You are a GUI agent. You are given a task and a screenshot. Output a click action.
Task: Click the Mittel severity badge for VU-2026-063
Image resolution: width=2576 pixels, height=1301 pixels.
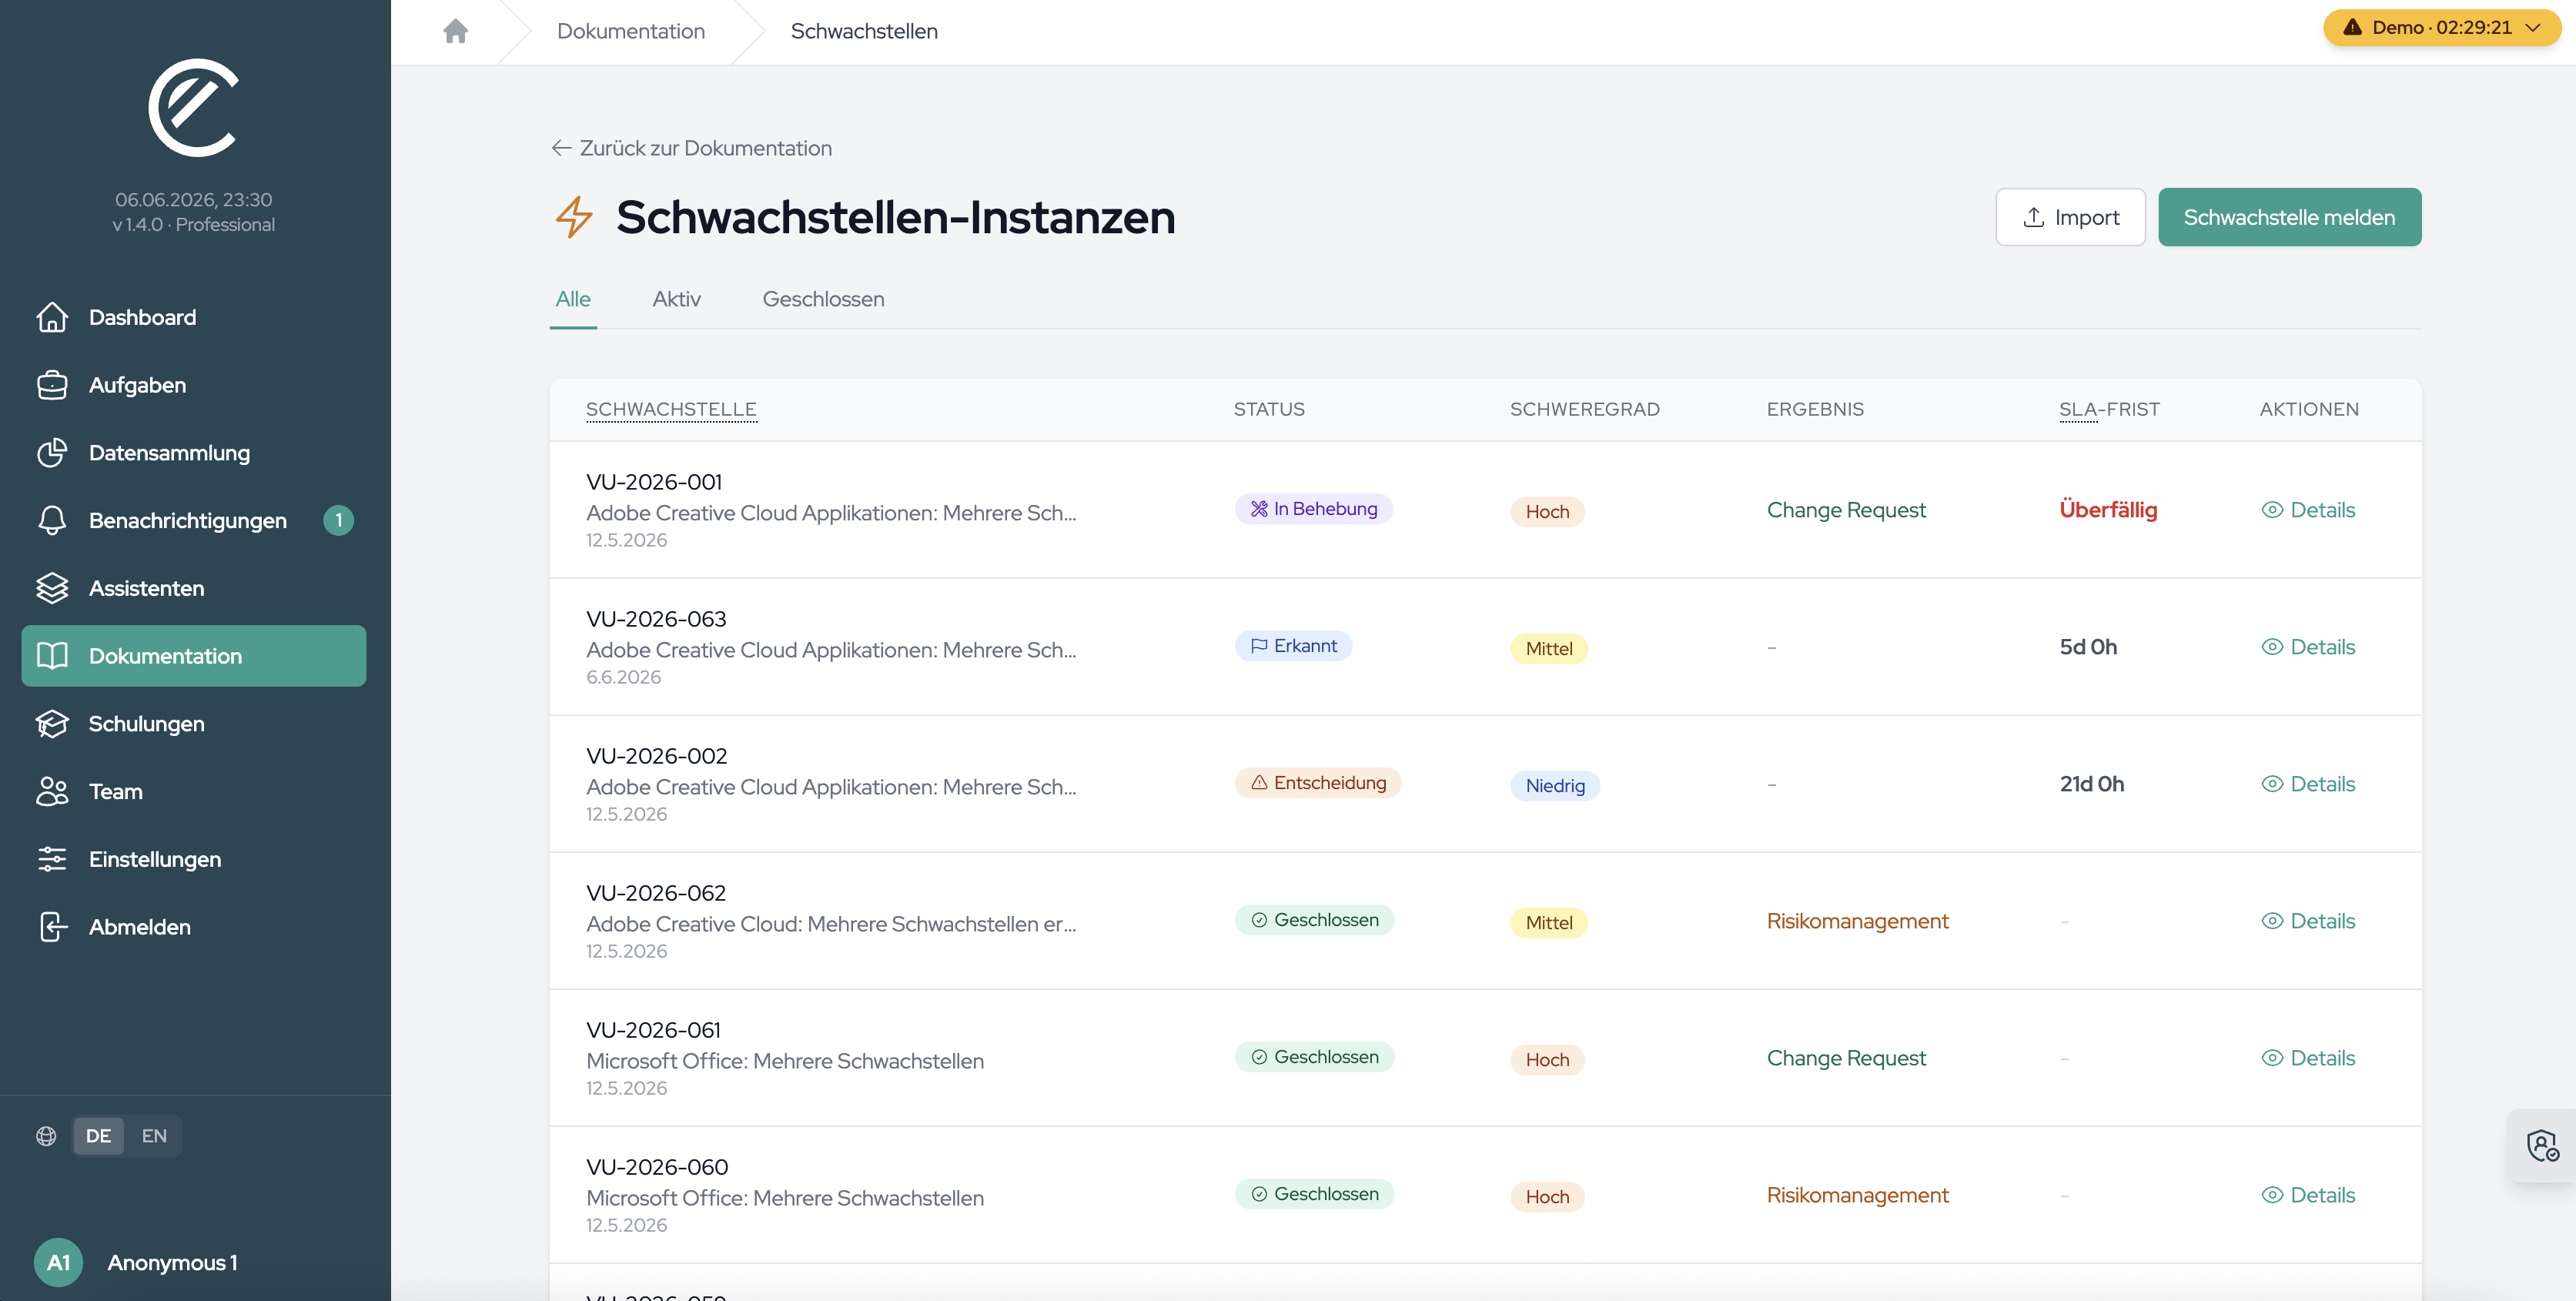tap(1548, 648)
